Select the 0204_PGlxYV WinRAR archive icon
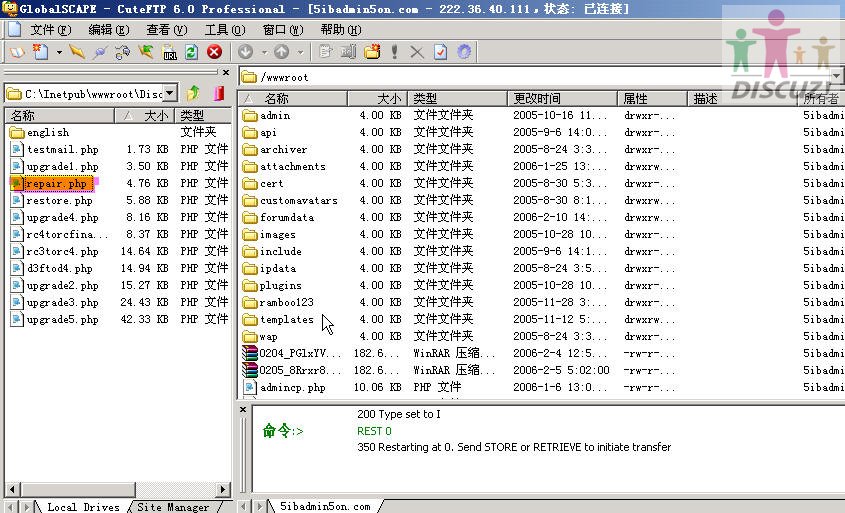This screenshot has height=513, width=845. pyautogui.click(x=250, y=353)
